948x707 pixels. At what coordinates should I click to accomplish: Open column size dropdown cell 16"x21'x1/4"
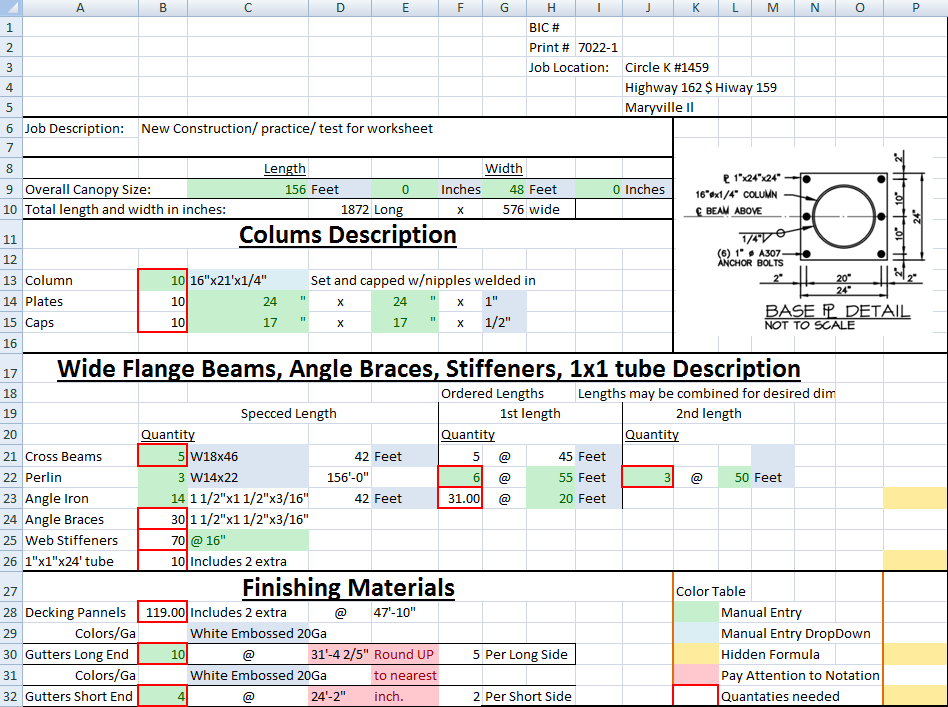point(248,281)
